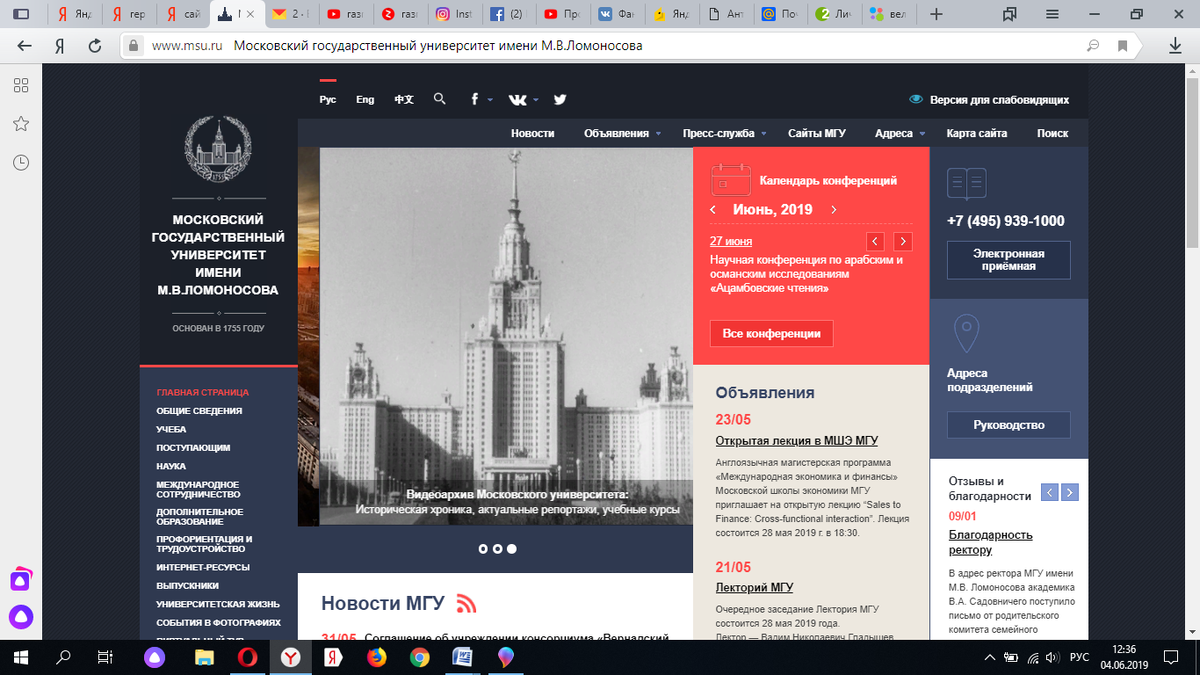
Task: Expand the Пресс-служба menu dropdown
Action: pos(763,134)
